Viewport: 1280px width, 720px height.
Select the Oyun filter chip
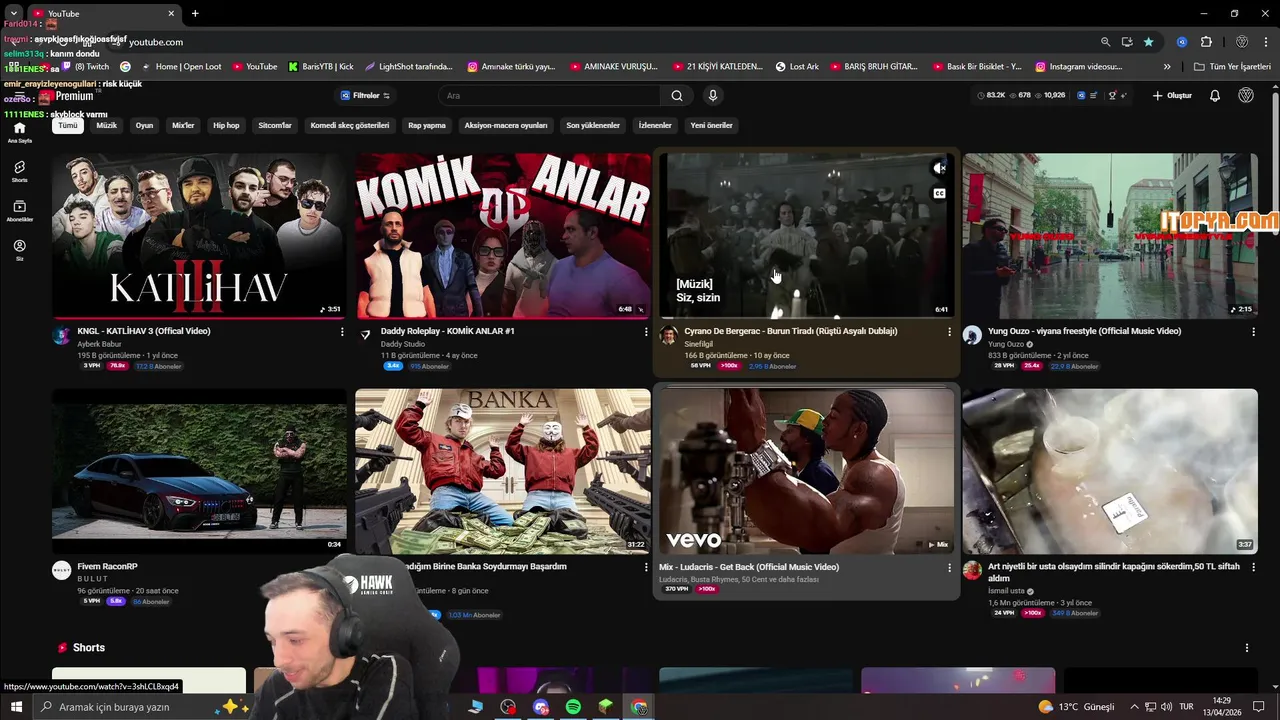[x=145, y=126]
